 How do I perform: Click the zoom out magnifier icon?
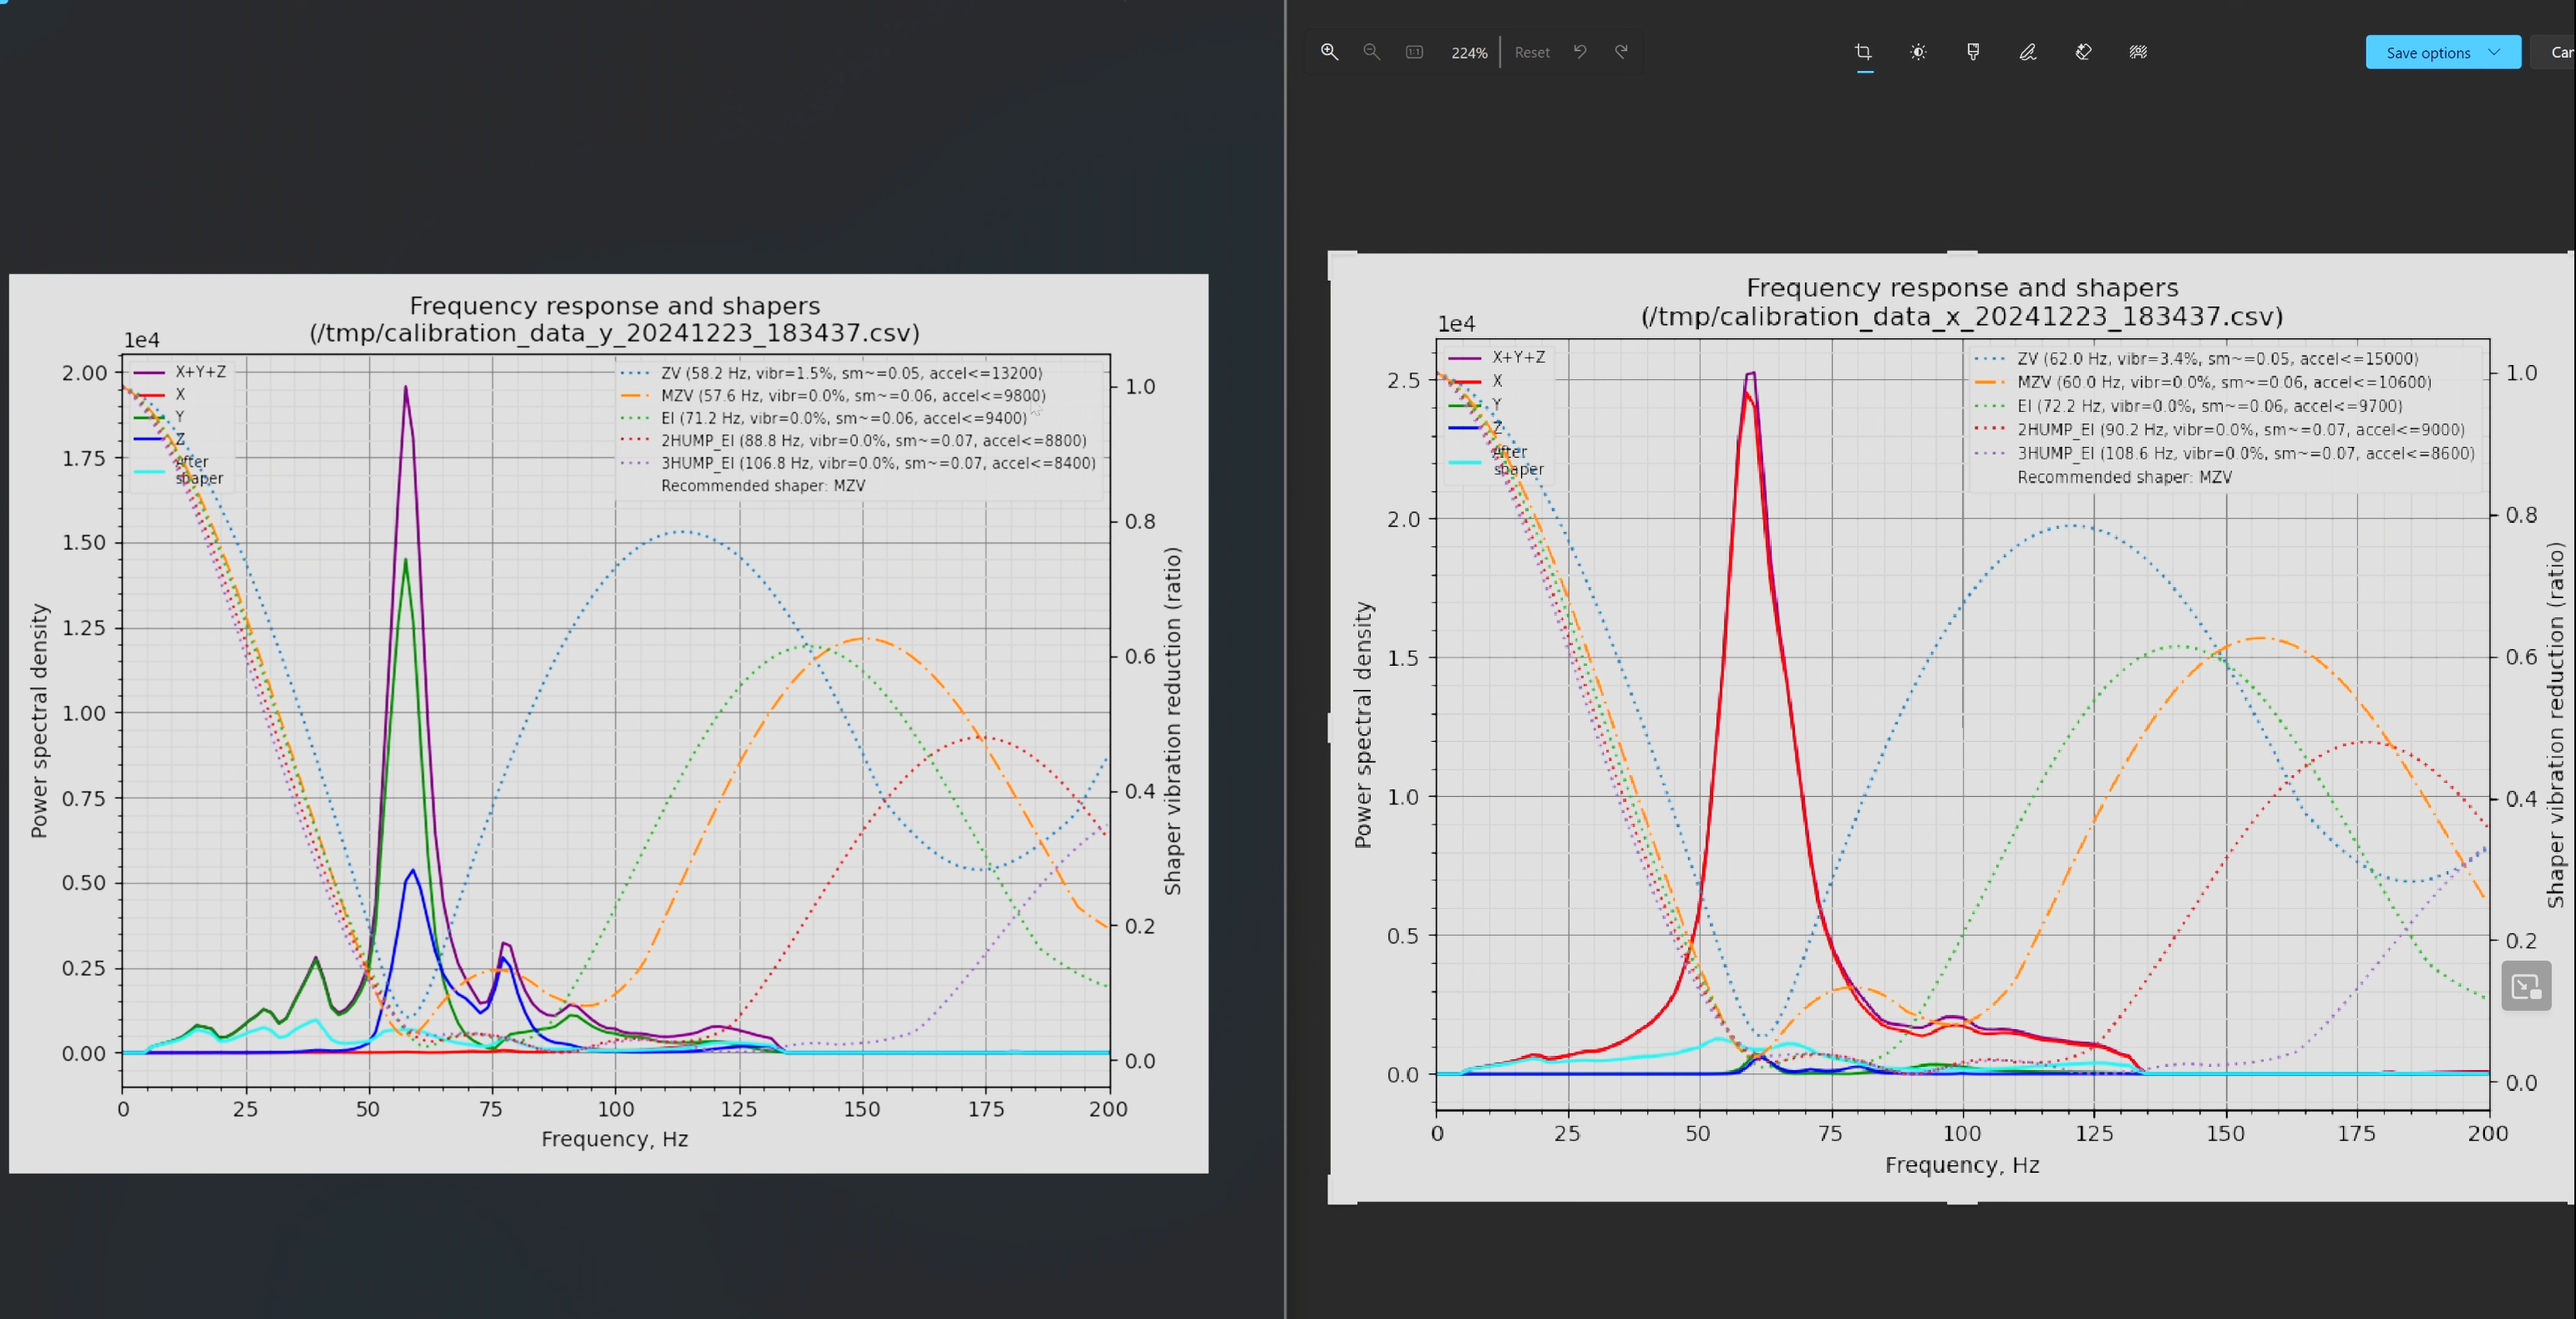click(x=1372, y=52)
